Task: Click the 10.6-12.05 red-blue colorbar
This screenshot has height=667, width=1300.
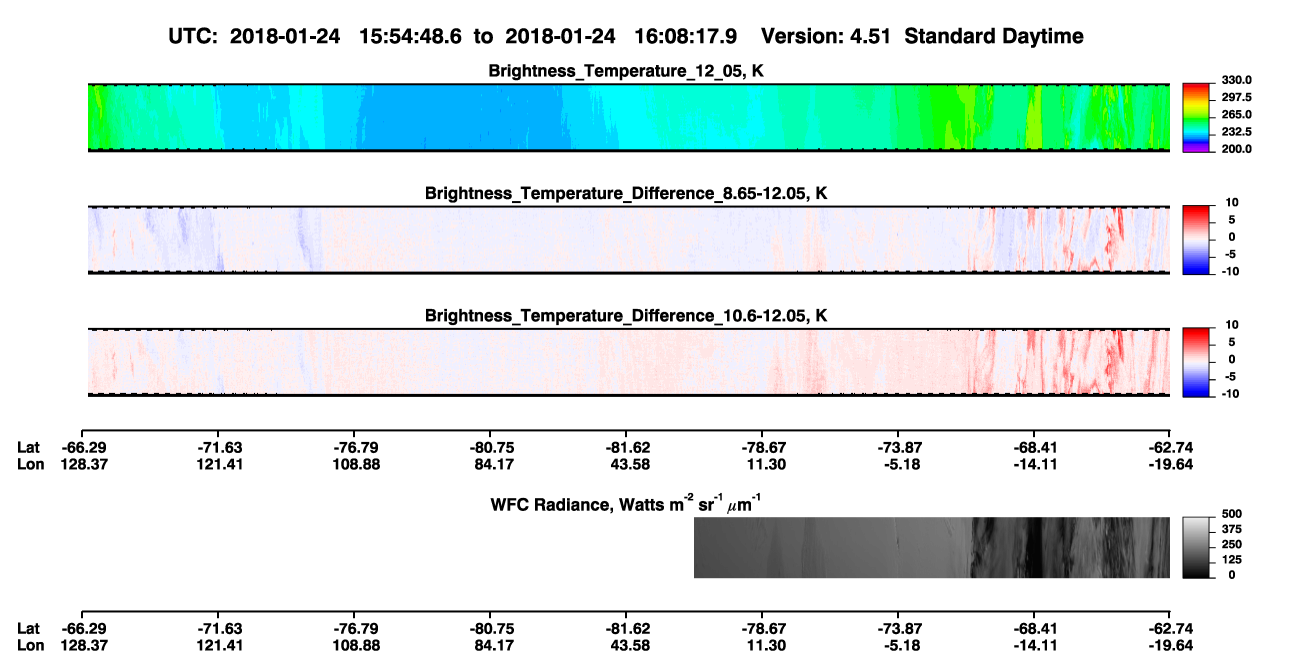Action: click(1197, 362)
